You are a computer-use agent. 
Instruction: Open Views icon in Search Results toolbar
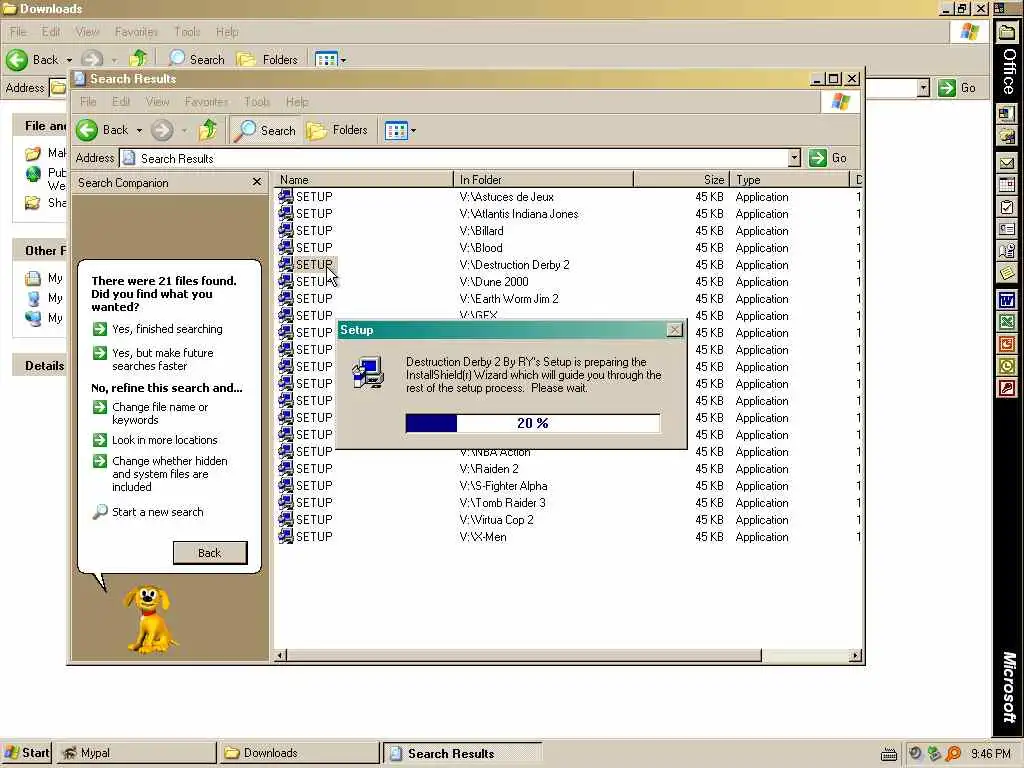pos(396,131)
